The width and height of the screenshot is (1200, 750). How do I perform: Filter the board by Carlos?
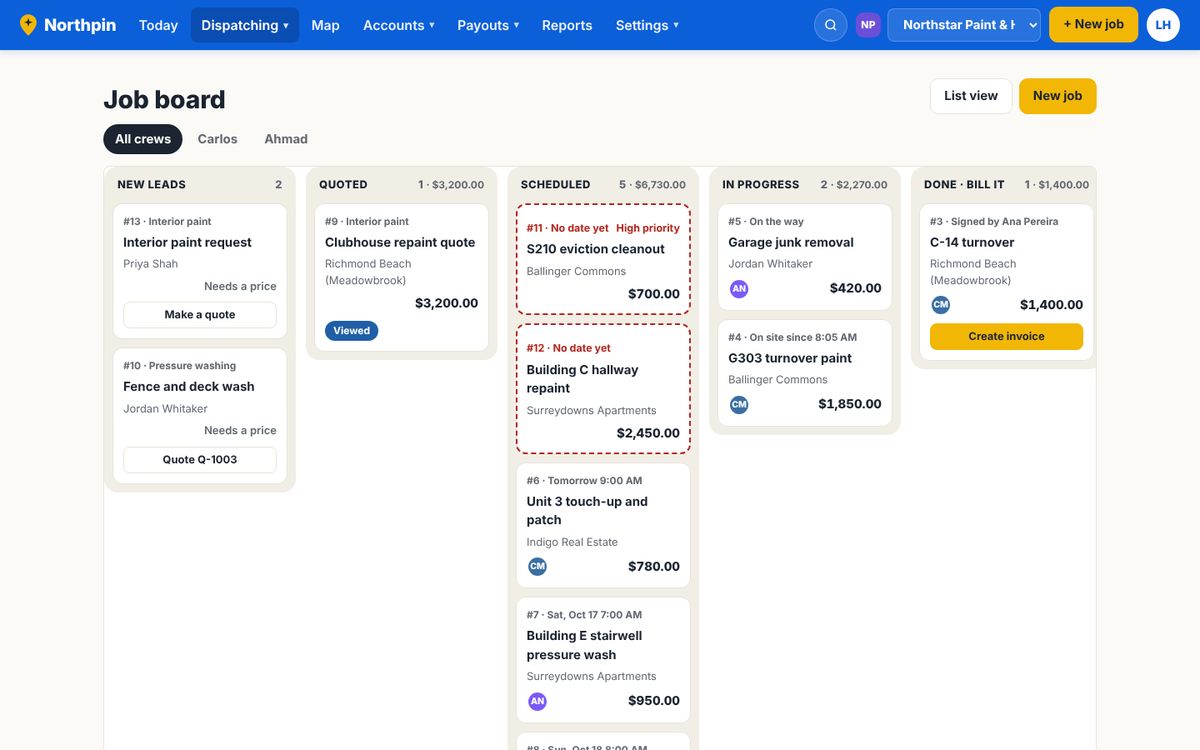[x=217, y=139]
